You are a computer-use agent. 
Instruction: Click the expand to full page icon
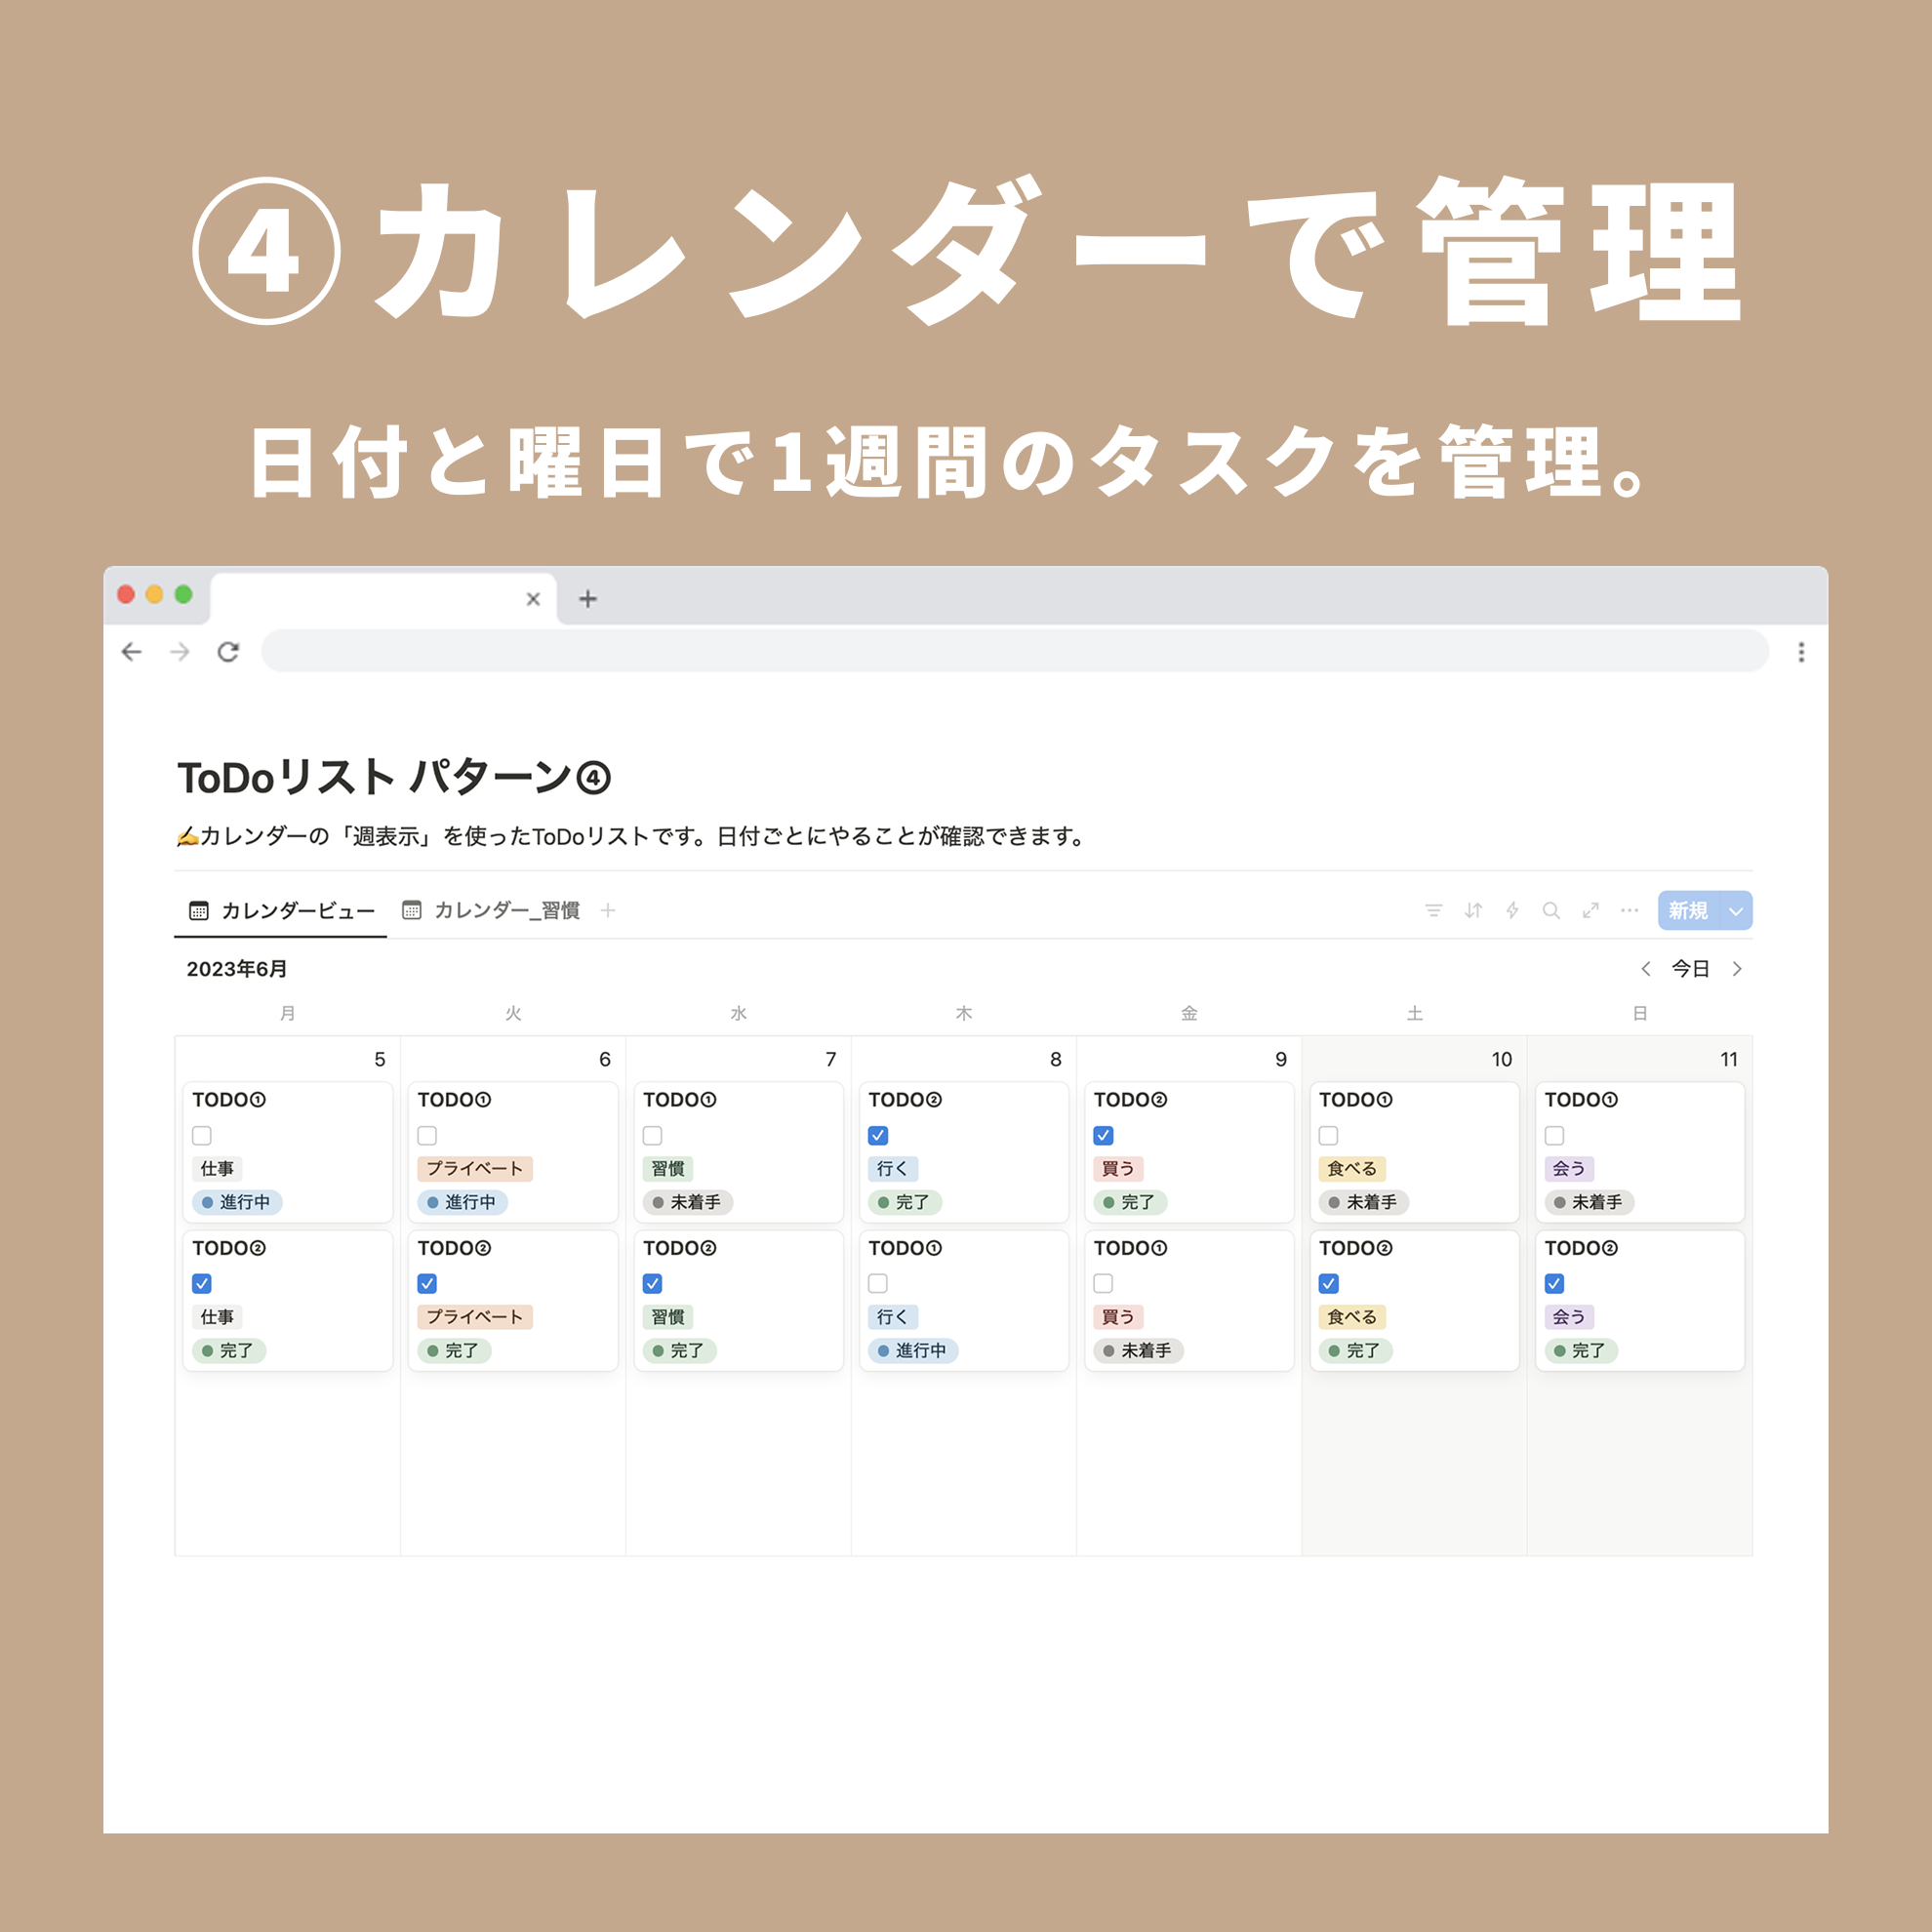pyautogui.click(x=1590, y=910)
